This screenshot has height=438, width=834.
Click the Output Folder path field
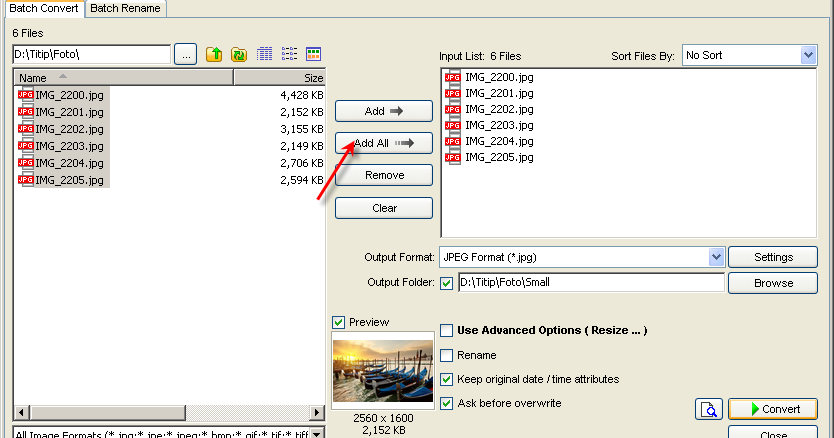point(591,283)
